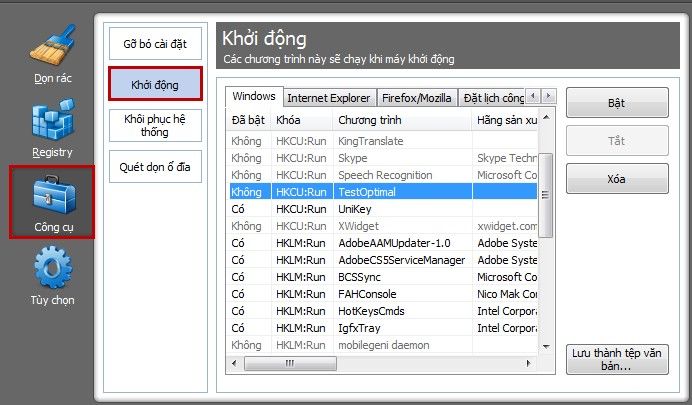Screen dimensions: 692x405
Task: Open the Quét dọn ổ đĩa section
Action: tap(155, 167)
